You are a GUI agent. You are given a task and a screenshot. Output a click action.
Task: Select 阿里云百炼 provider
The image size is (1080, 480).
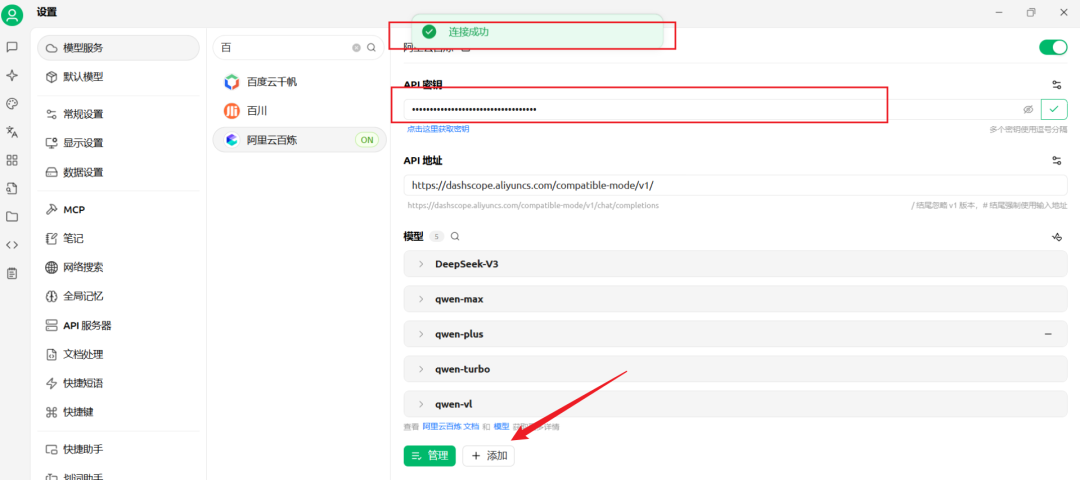tap(299, 140)
